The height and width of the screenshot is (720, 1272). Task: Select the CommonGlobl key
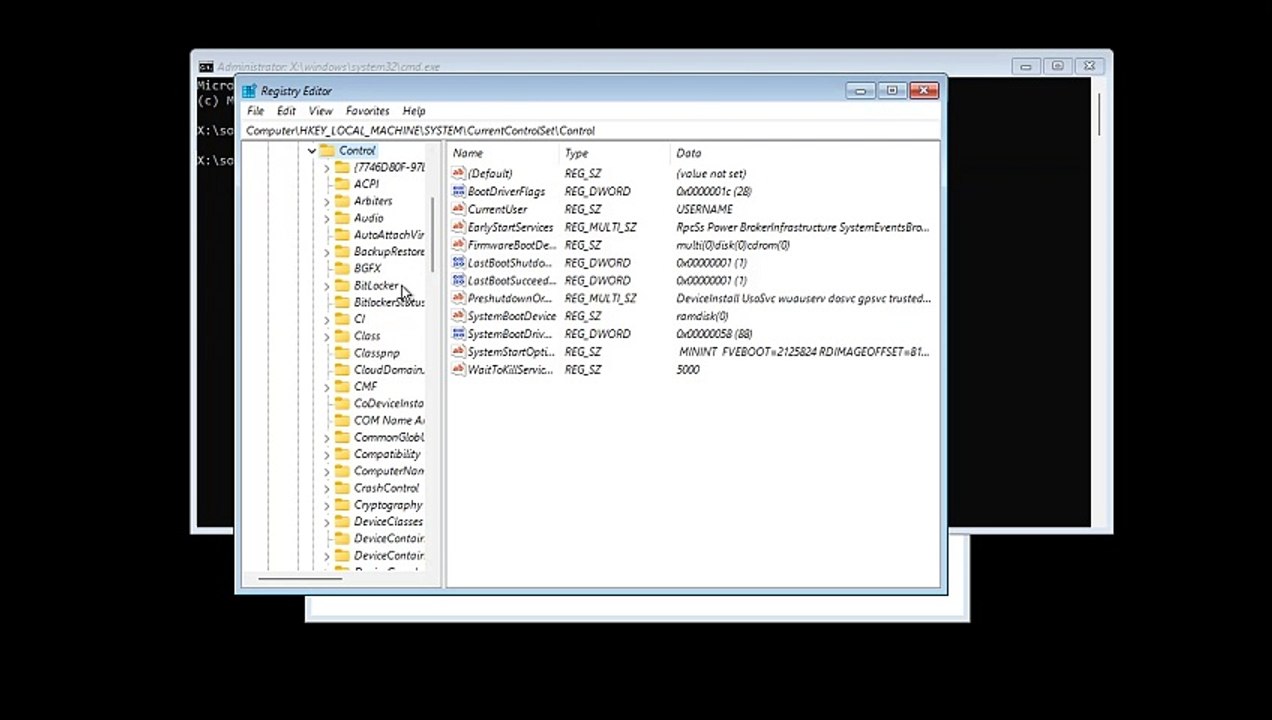click(x=389, y=437)
